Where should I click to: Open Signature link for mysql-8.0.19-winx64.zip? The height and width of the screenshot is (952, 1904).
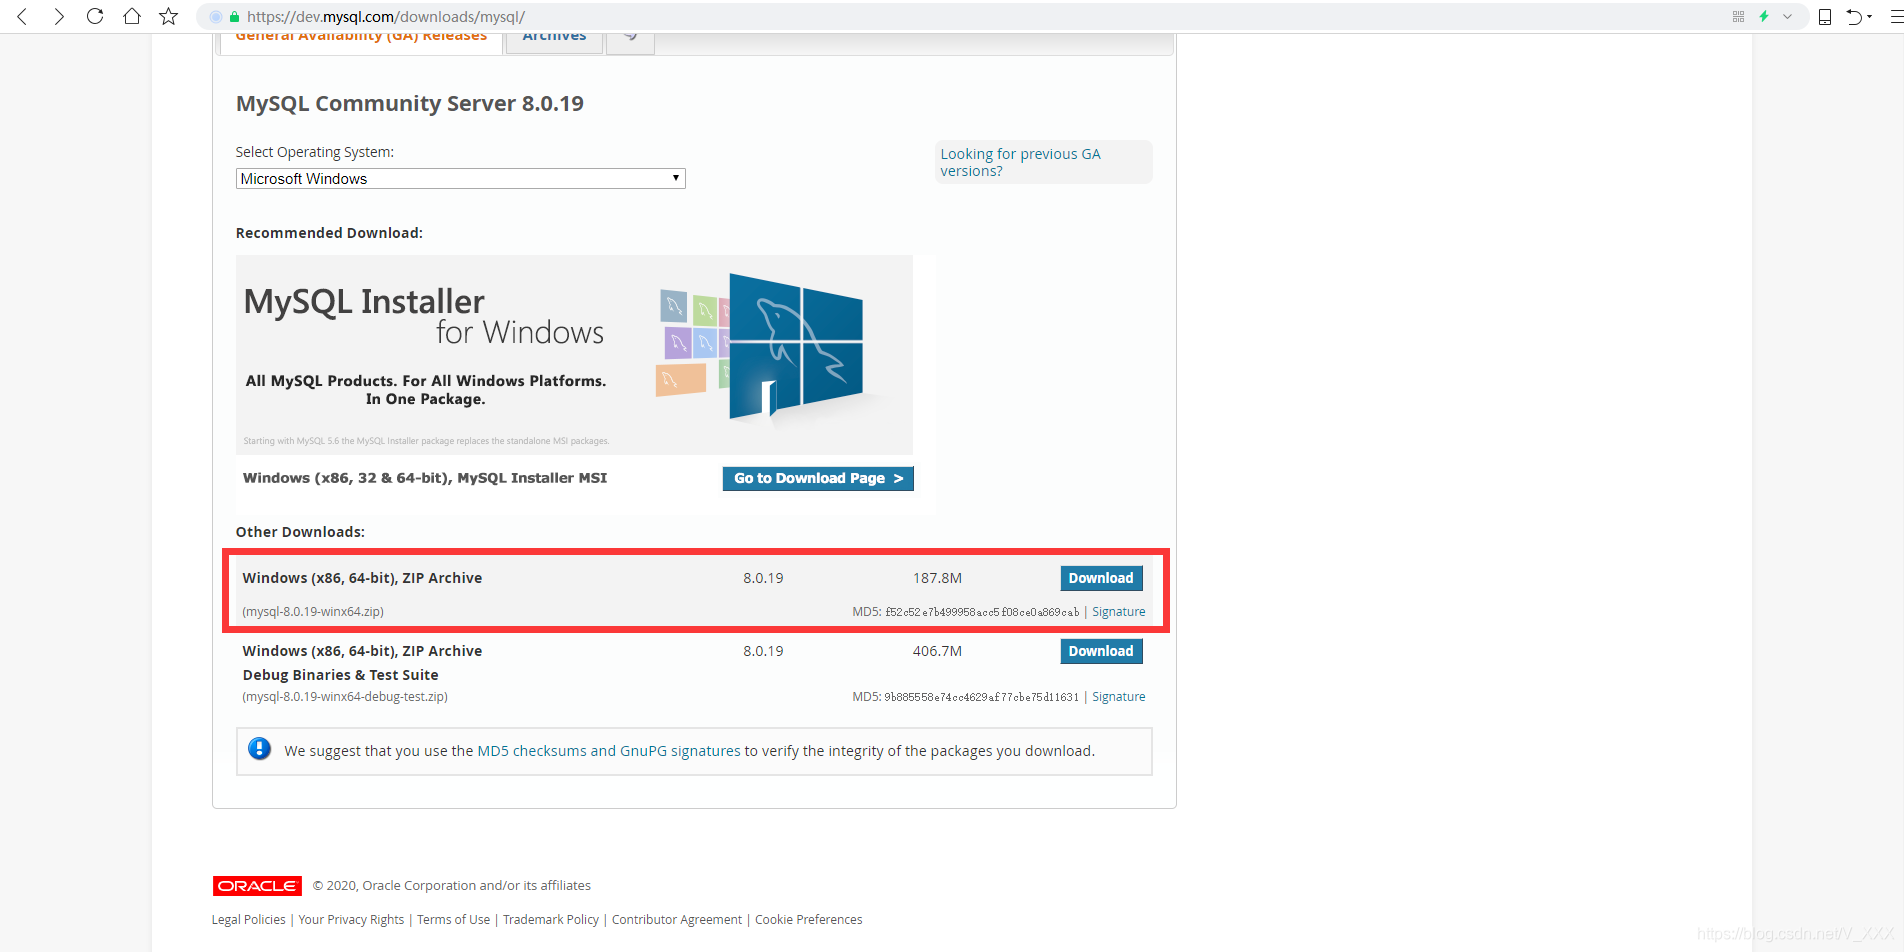tap(1118, 612)
